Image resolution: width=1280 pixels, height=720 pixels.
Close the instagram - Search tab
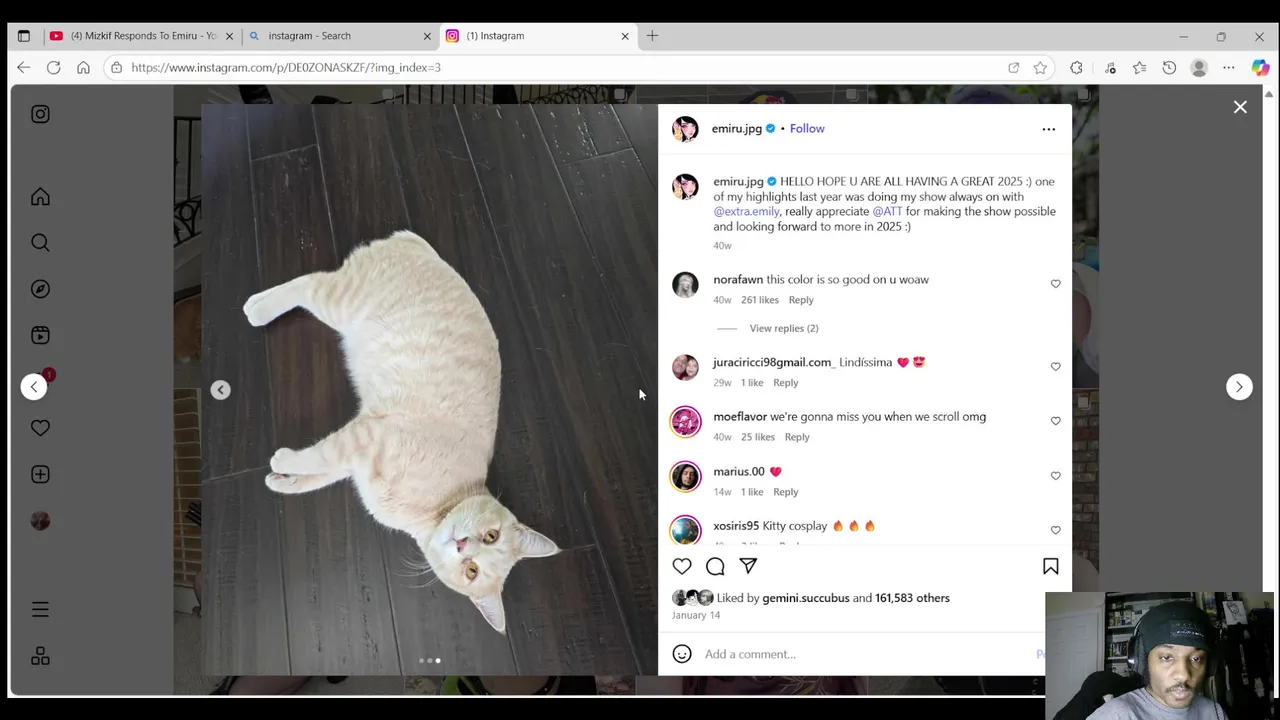pyautogui.click(x=427, y=36)
